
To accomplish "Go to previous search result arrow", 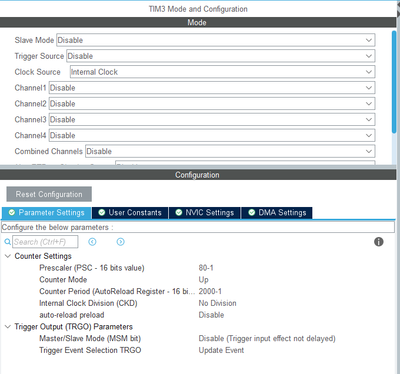I will (x=92, y=242).
